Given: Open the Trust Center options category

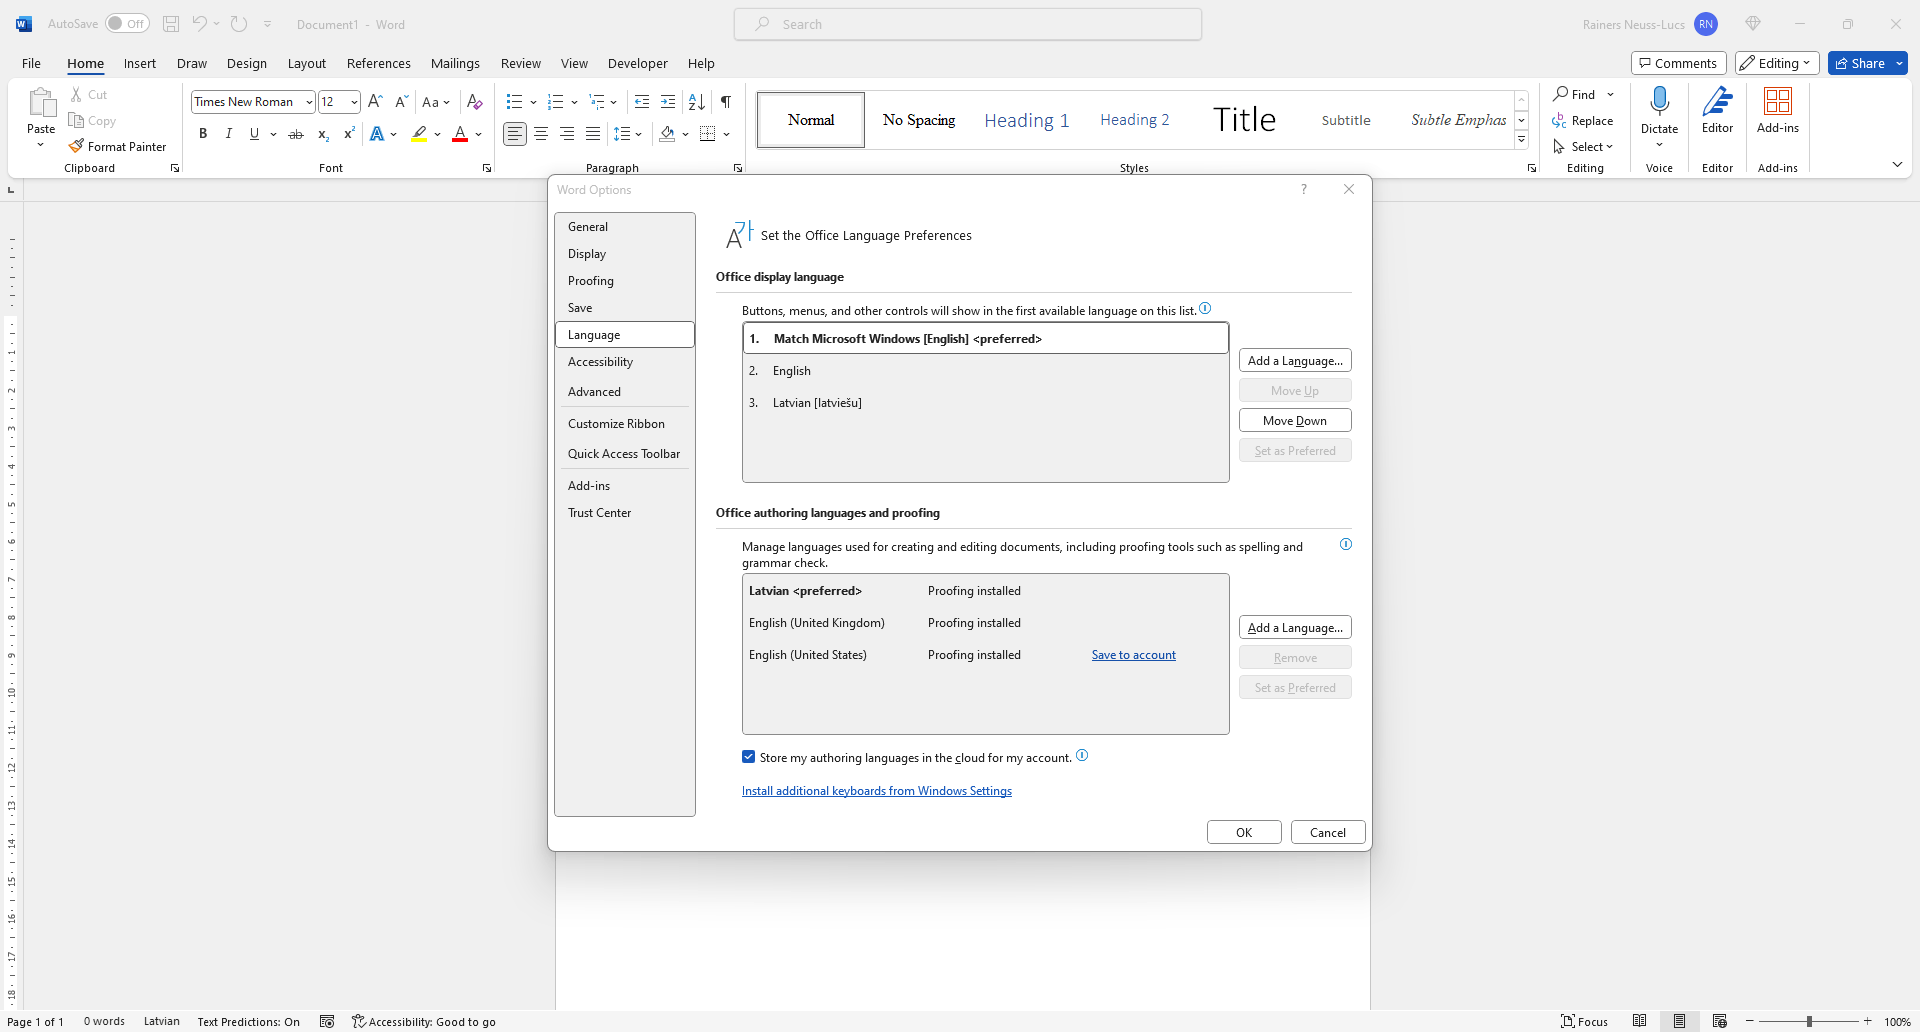Looking at the screenshot, I should point(624,513).
